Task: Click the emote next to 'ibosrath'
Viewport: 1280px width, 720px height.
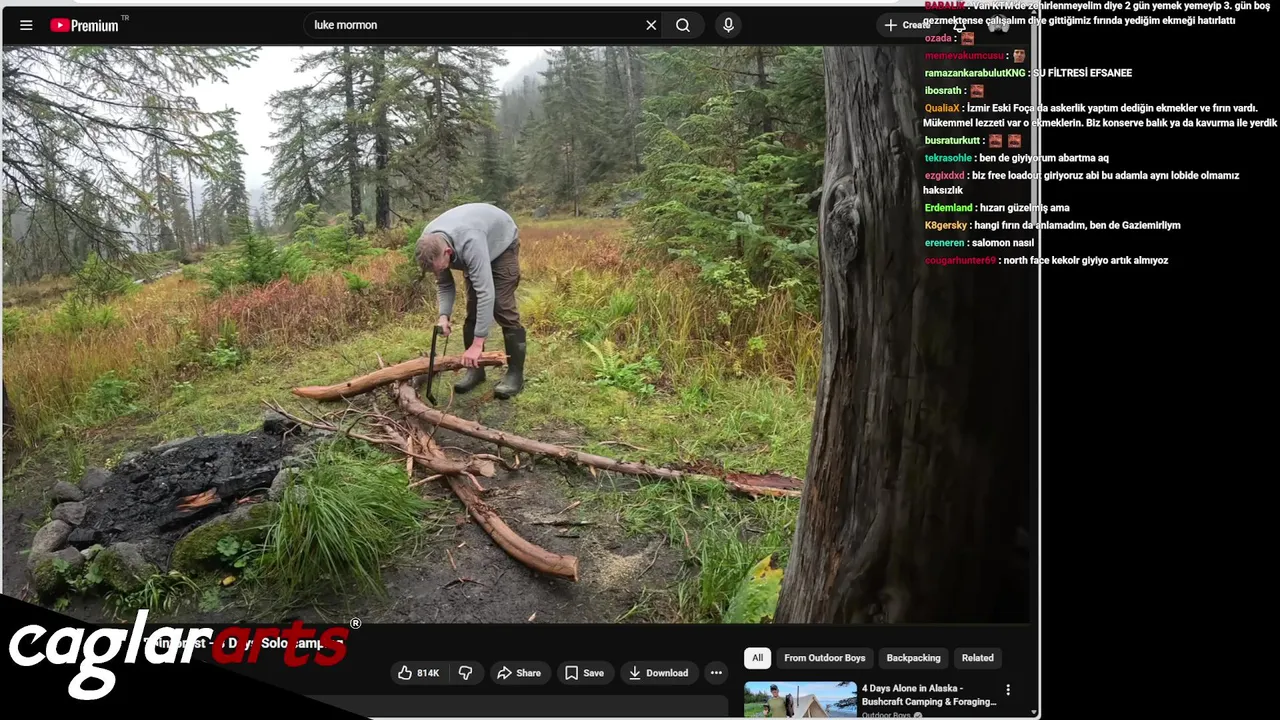Action: (x=977, y=91)
